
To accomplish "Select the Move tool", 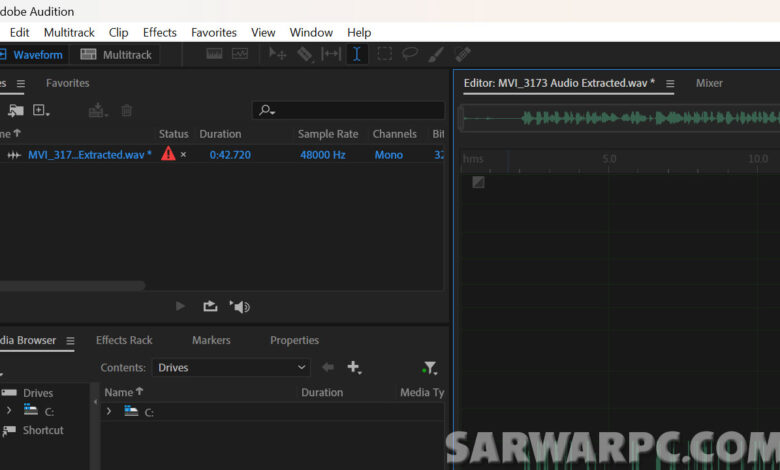I will 277,54.
